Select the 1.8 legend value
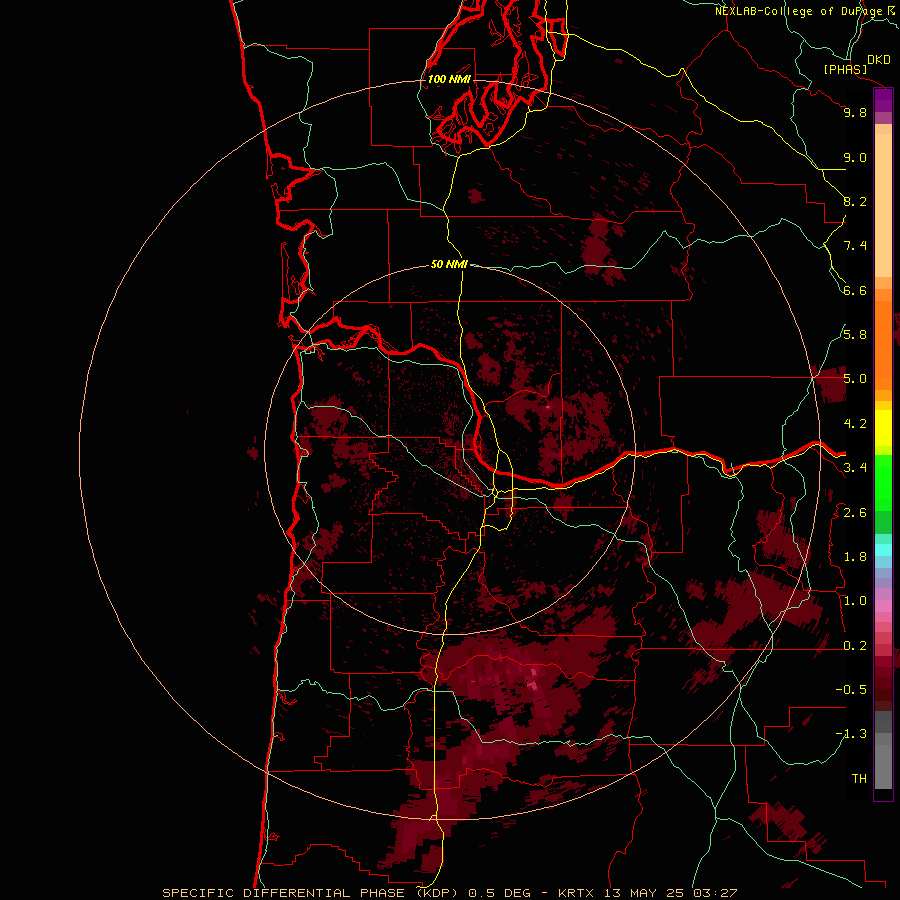 855,557
